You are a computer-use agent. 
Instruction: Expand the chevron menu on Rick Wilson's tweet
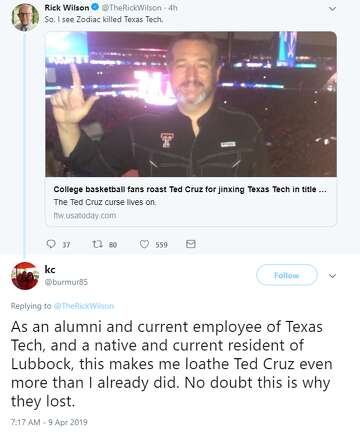pyautogui.click(x=332, y=9)
